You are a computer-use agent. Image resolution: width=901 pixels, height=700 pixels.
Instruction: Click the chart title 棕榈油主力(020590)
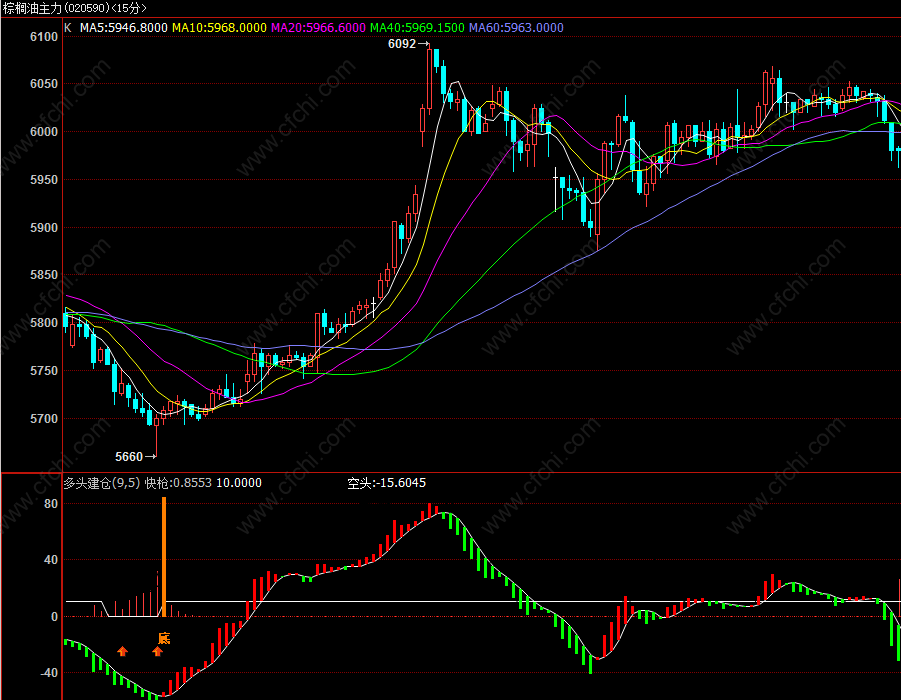[x=56, y=8]
